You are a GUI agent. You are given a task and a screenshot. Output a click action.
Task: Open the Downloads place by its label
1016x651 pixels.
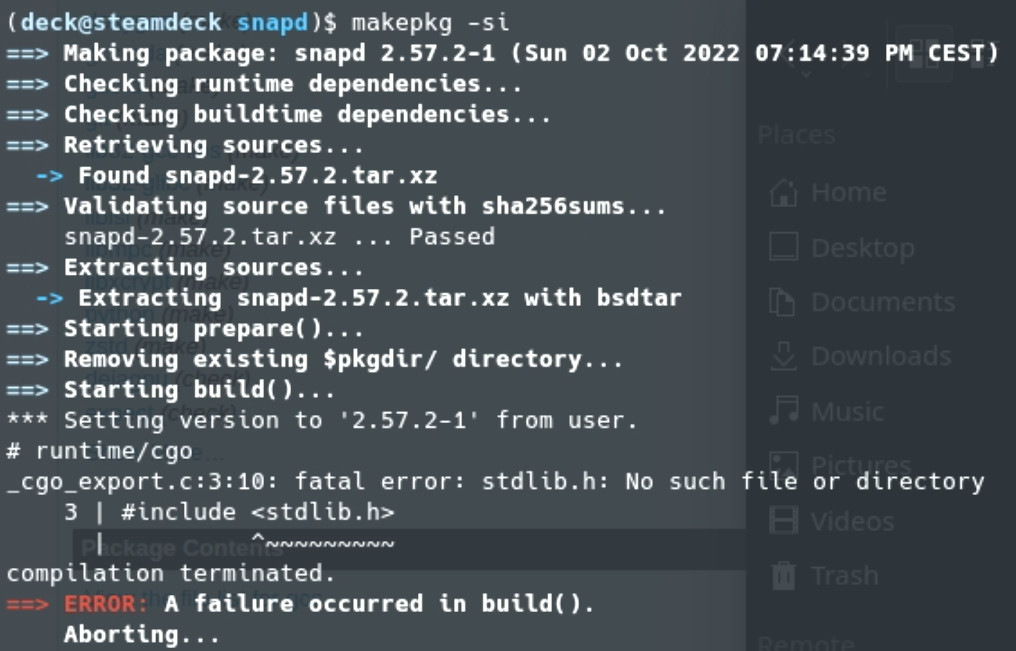pos(881,356)
